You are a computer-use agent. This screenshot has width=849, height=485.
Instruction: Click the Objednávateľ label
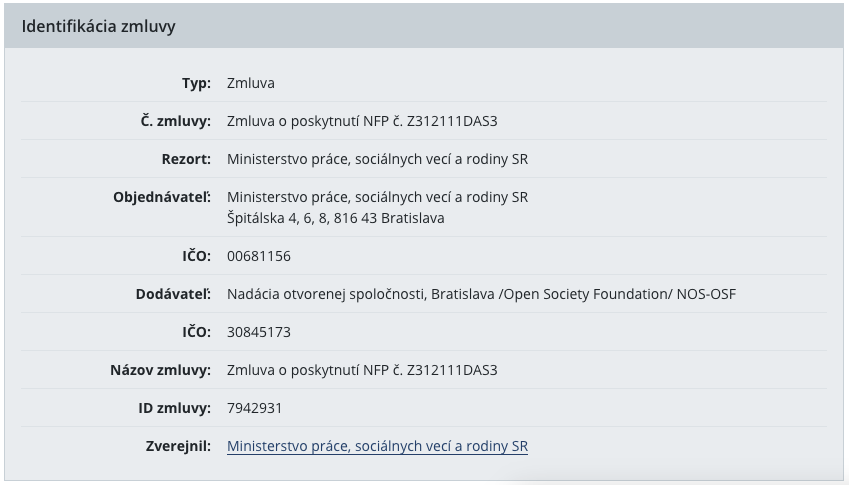[162, 197]
